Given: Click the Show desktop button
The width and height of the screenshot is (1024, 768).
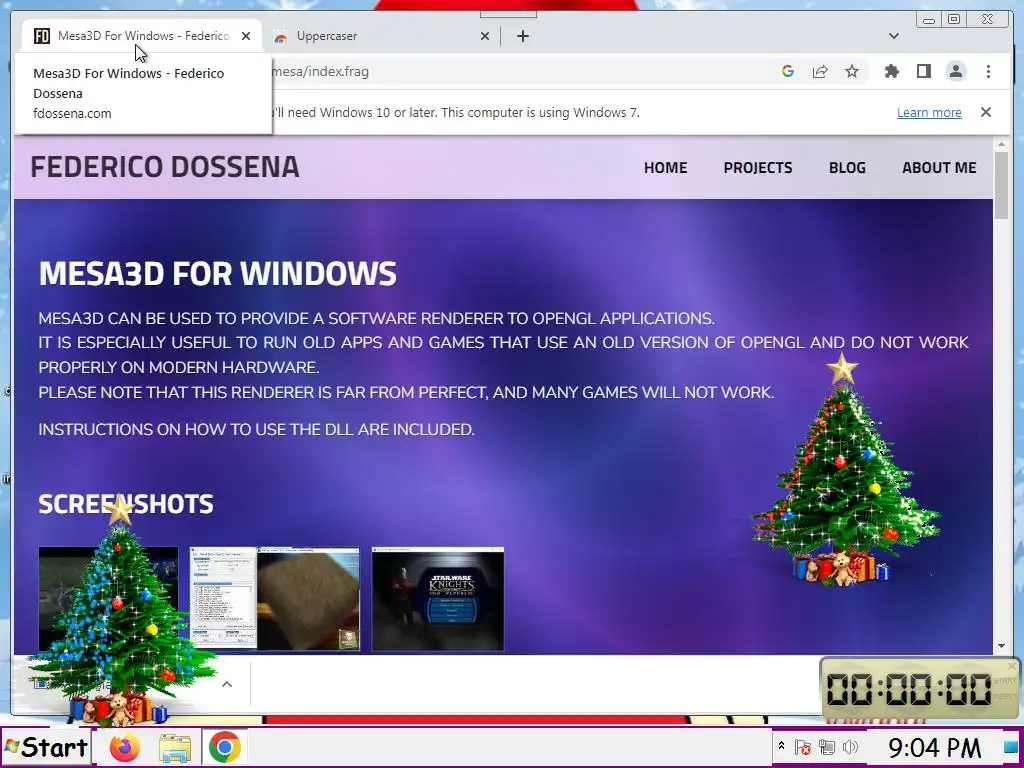Looking at the screenshot, I should click(1011, 747).
